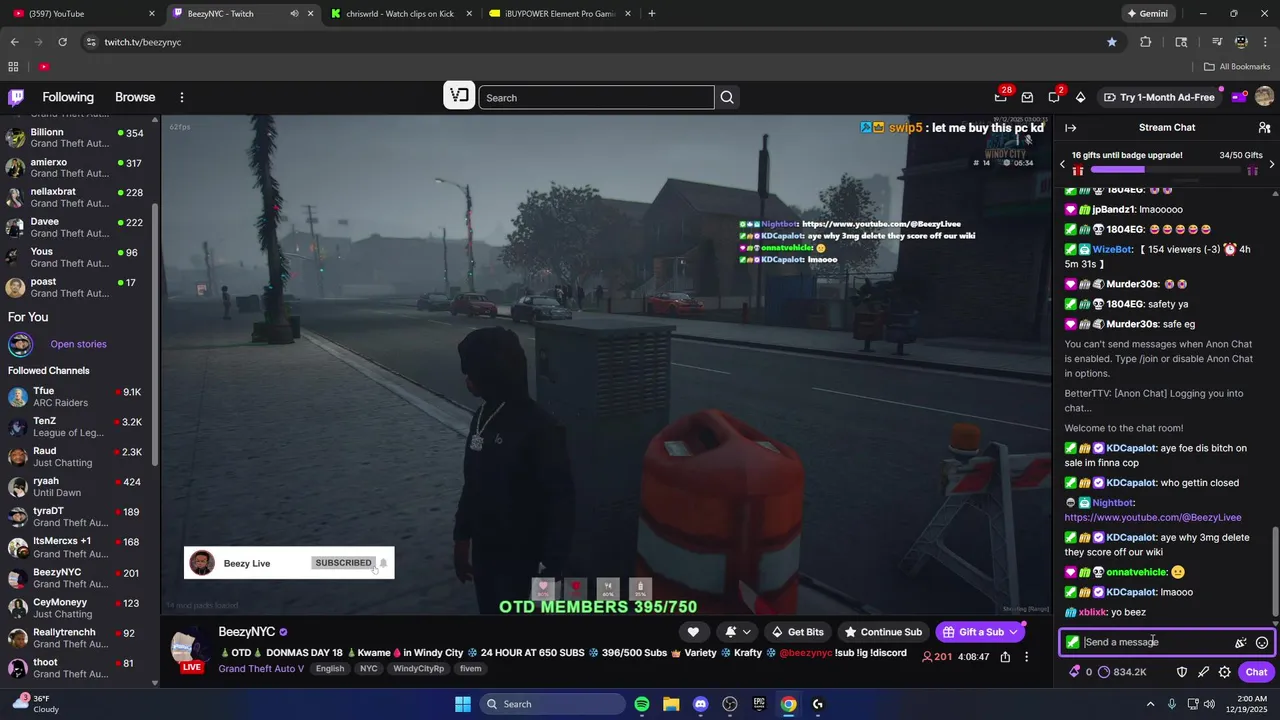Open the chat celebration icon in message box

coord(1241,642)
